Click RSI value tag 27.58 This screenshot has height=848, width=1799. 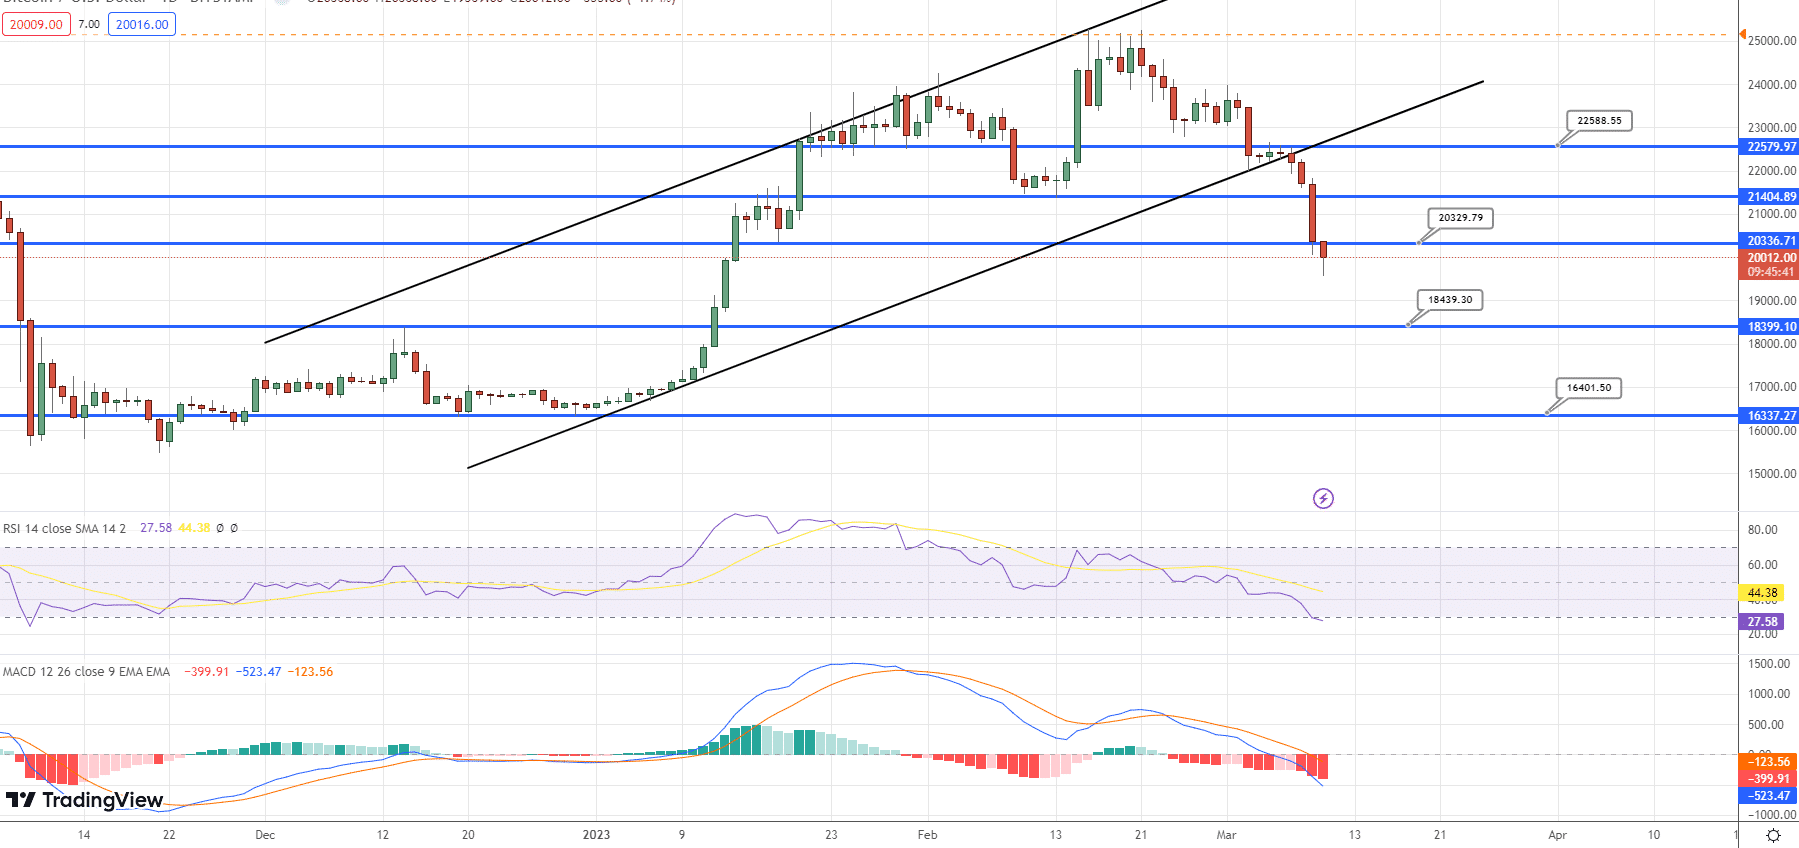[x=1762, y=621]
